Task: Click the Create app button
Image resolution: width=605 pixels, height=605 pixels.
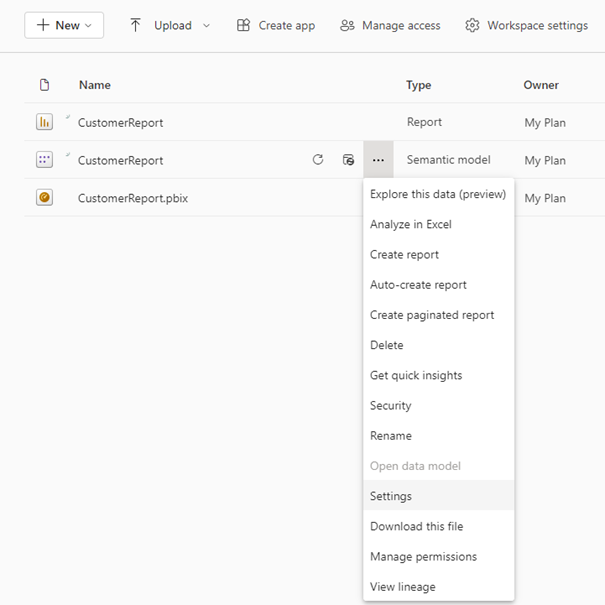Action: (x=275, y=25)
